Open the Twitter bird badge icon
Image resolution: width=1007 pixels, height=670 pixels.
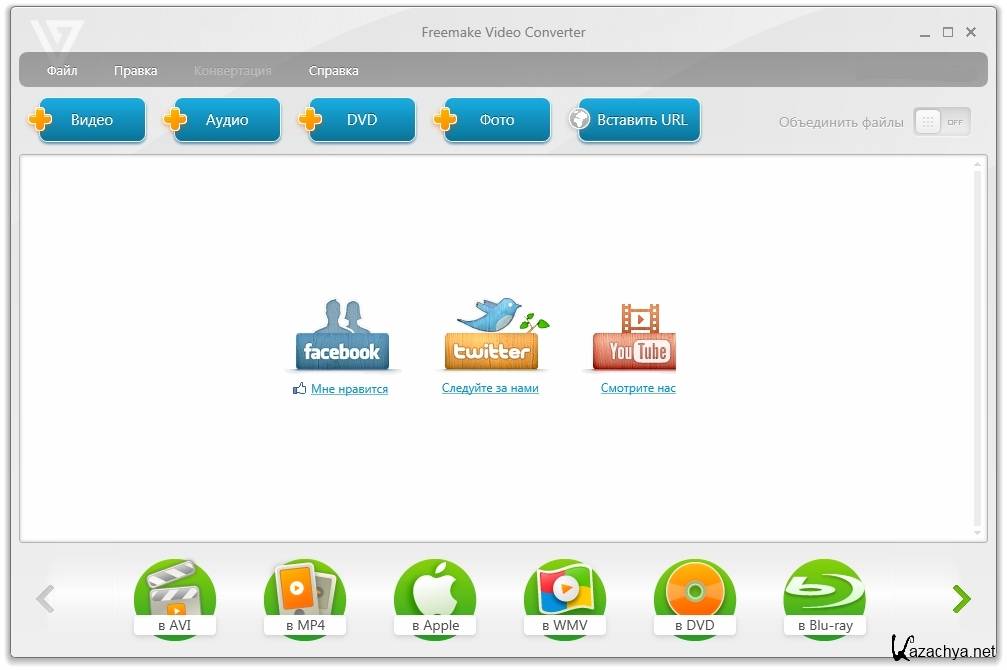tap(491, 336)
